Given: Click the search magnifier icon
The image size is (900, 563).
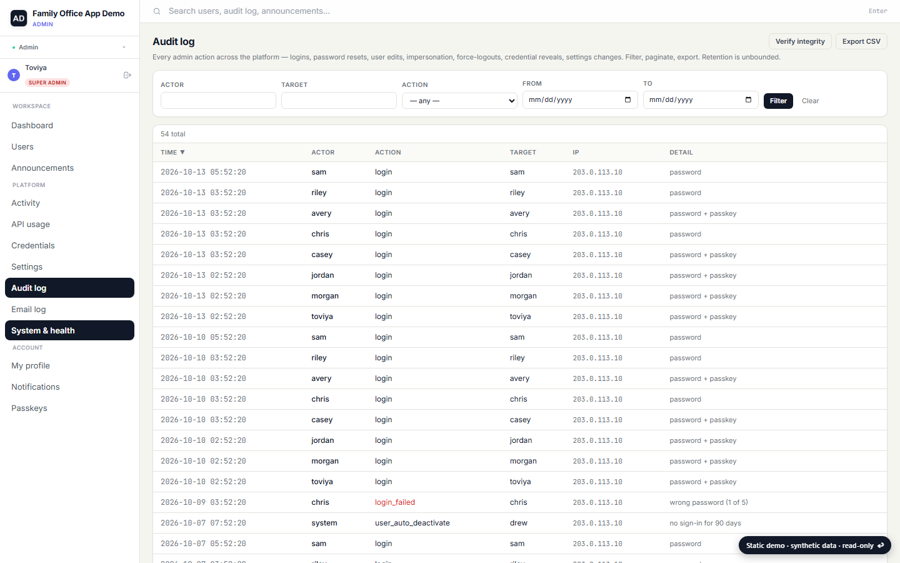Looking at the screenshot, I should tap(157, 11).
